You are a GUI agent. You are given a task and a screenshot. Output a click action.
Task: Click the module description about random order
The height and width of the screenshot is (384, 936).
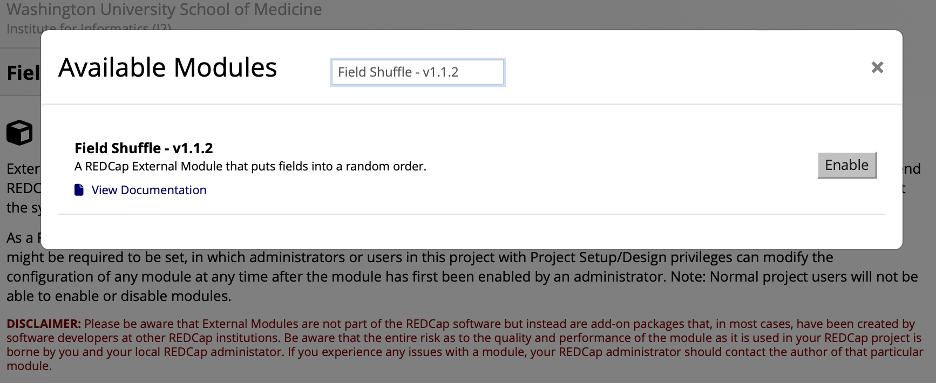(x=251, y=167)
